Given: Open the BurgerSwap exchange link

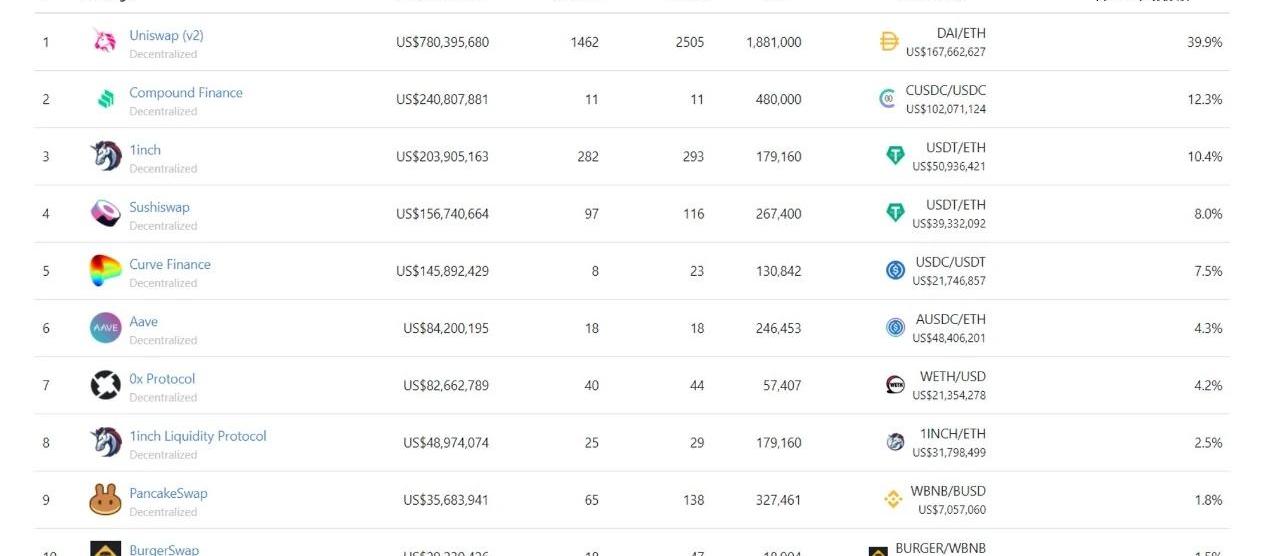Looking at the screenshot, I should (164, 549).
